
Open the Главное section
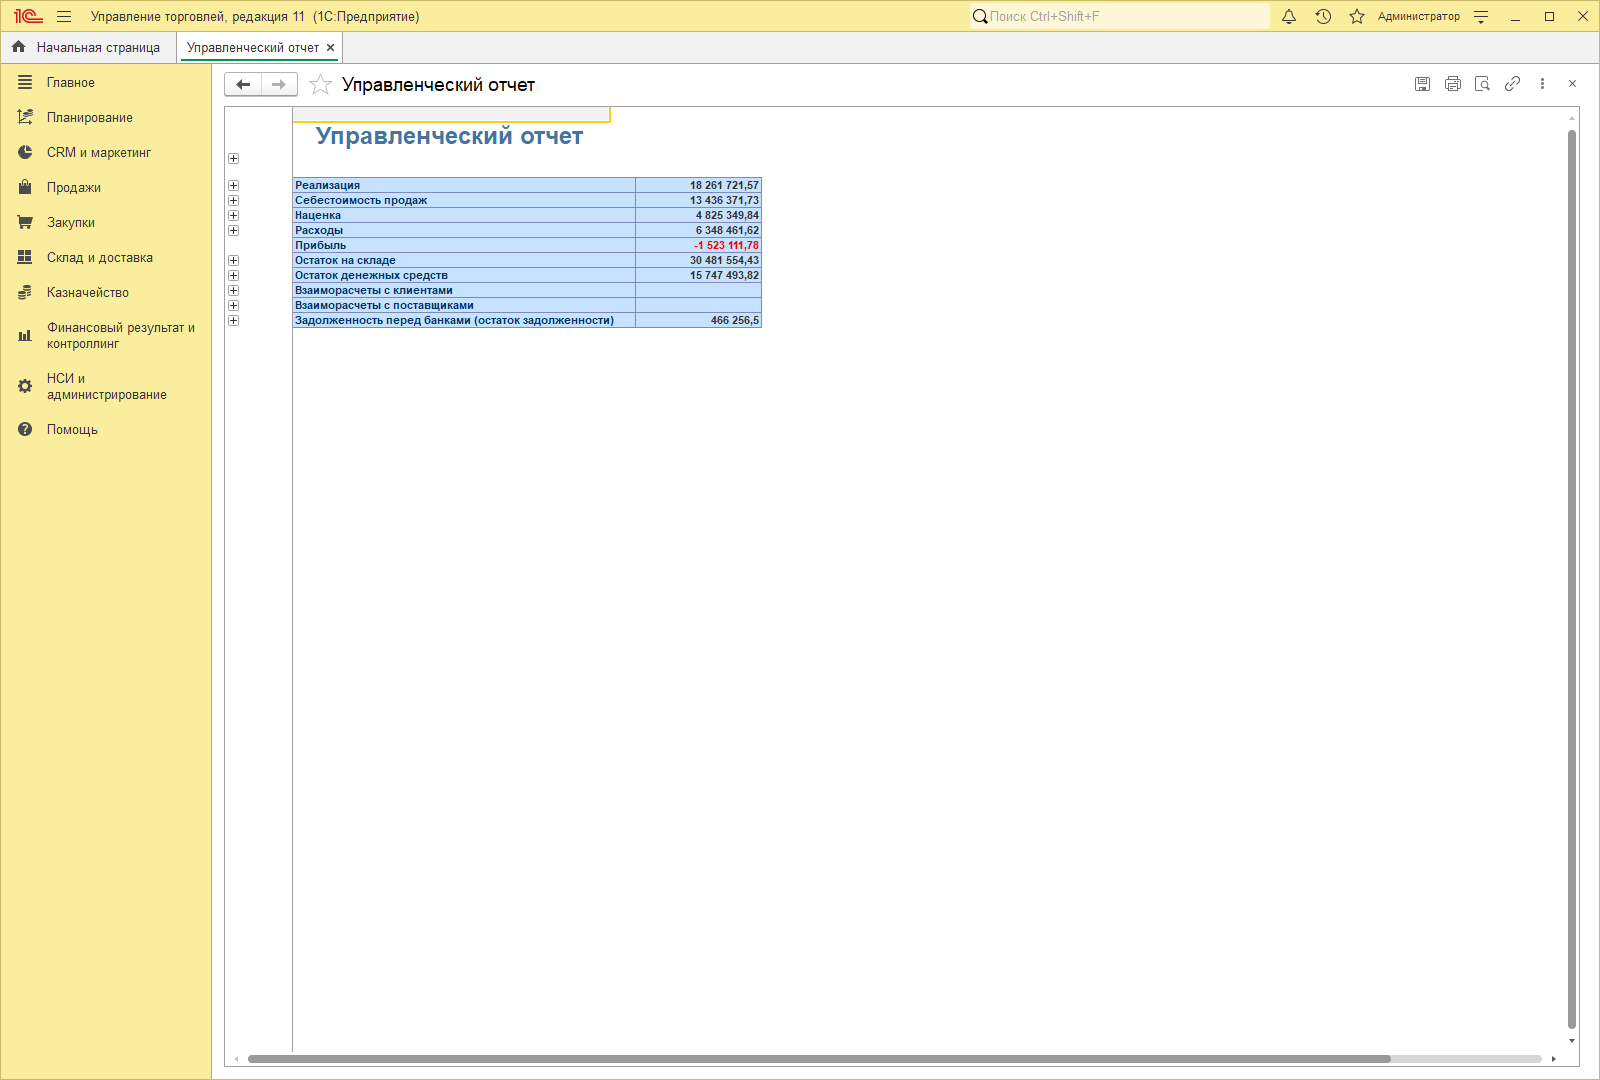pos(106,83)
